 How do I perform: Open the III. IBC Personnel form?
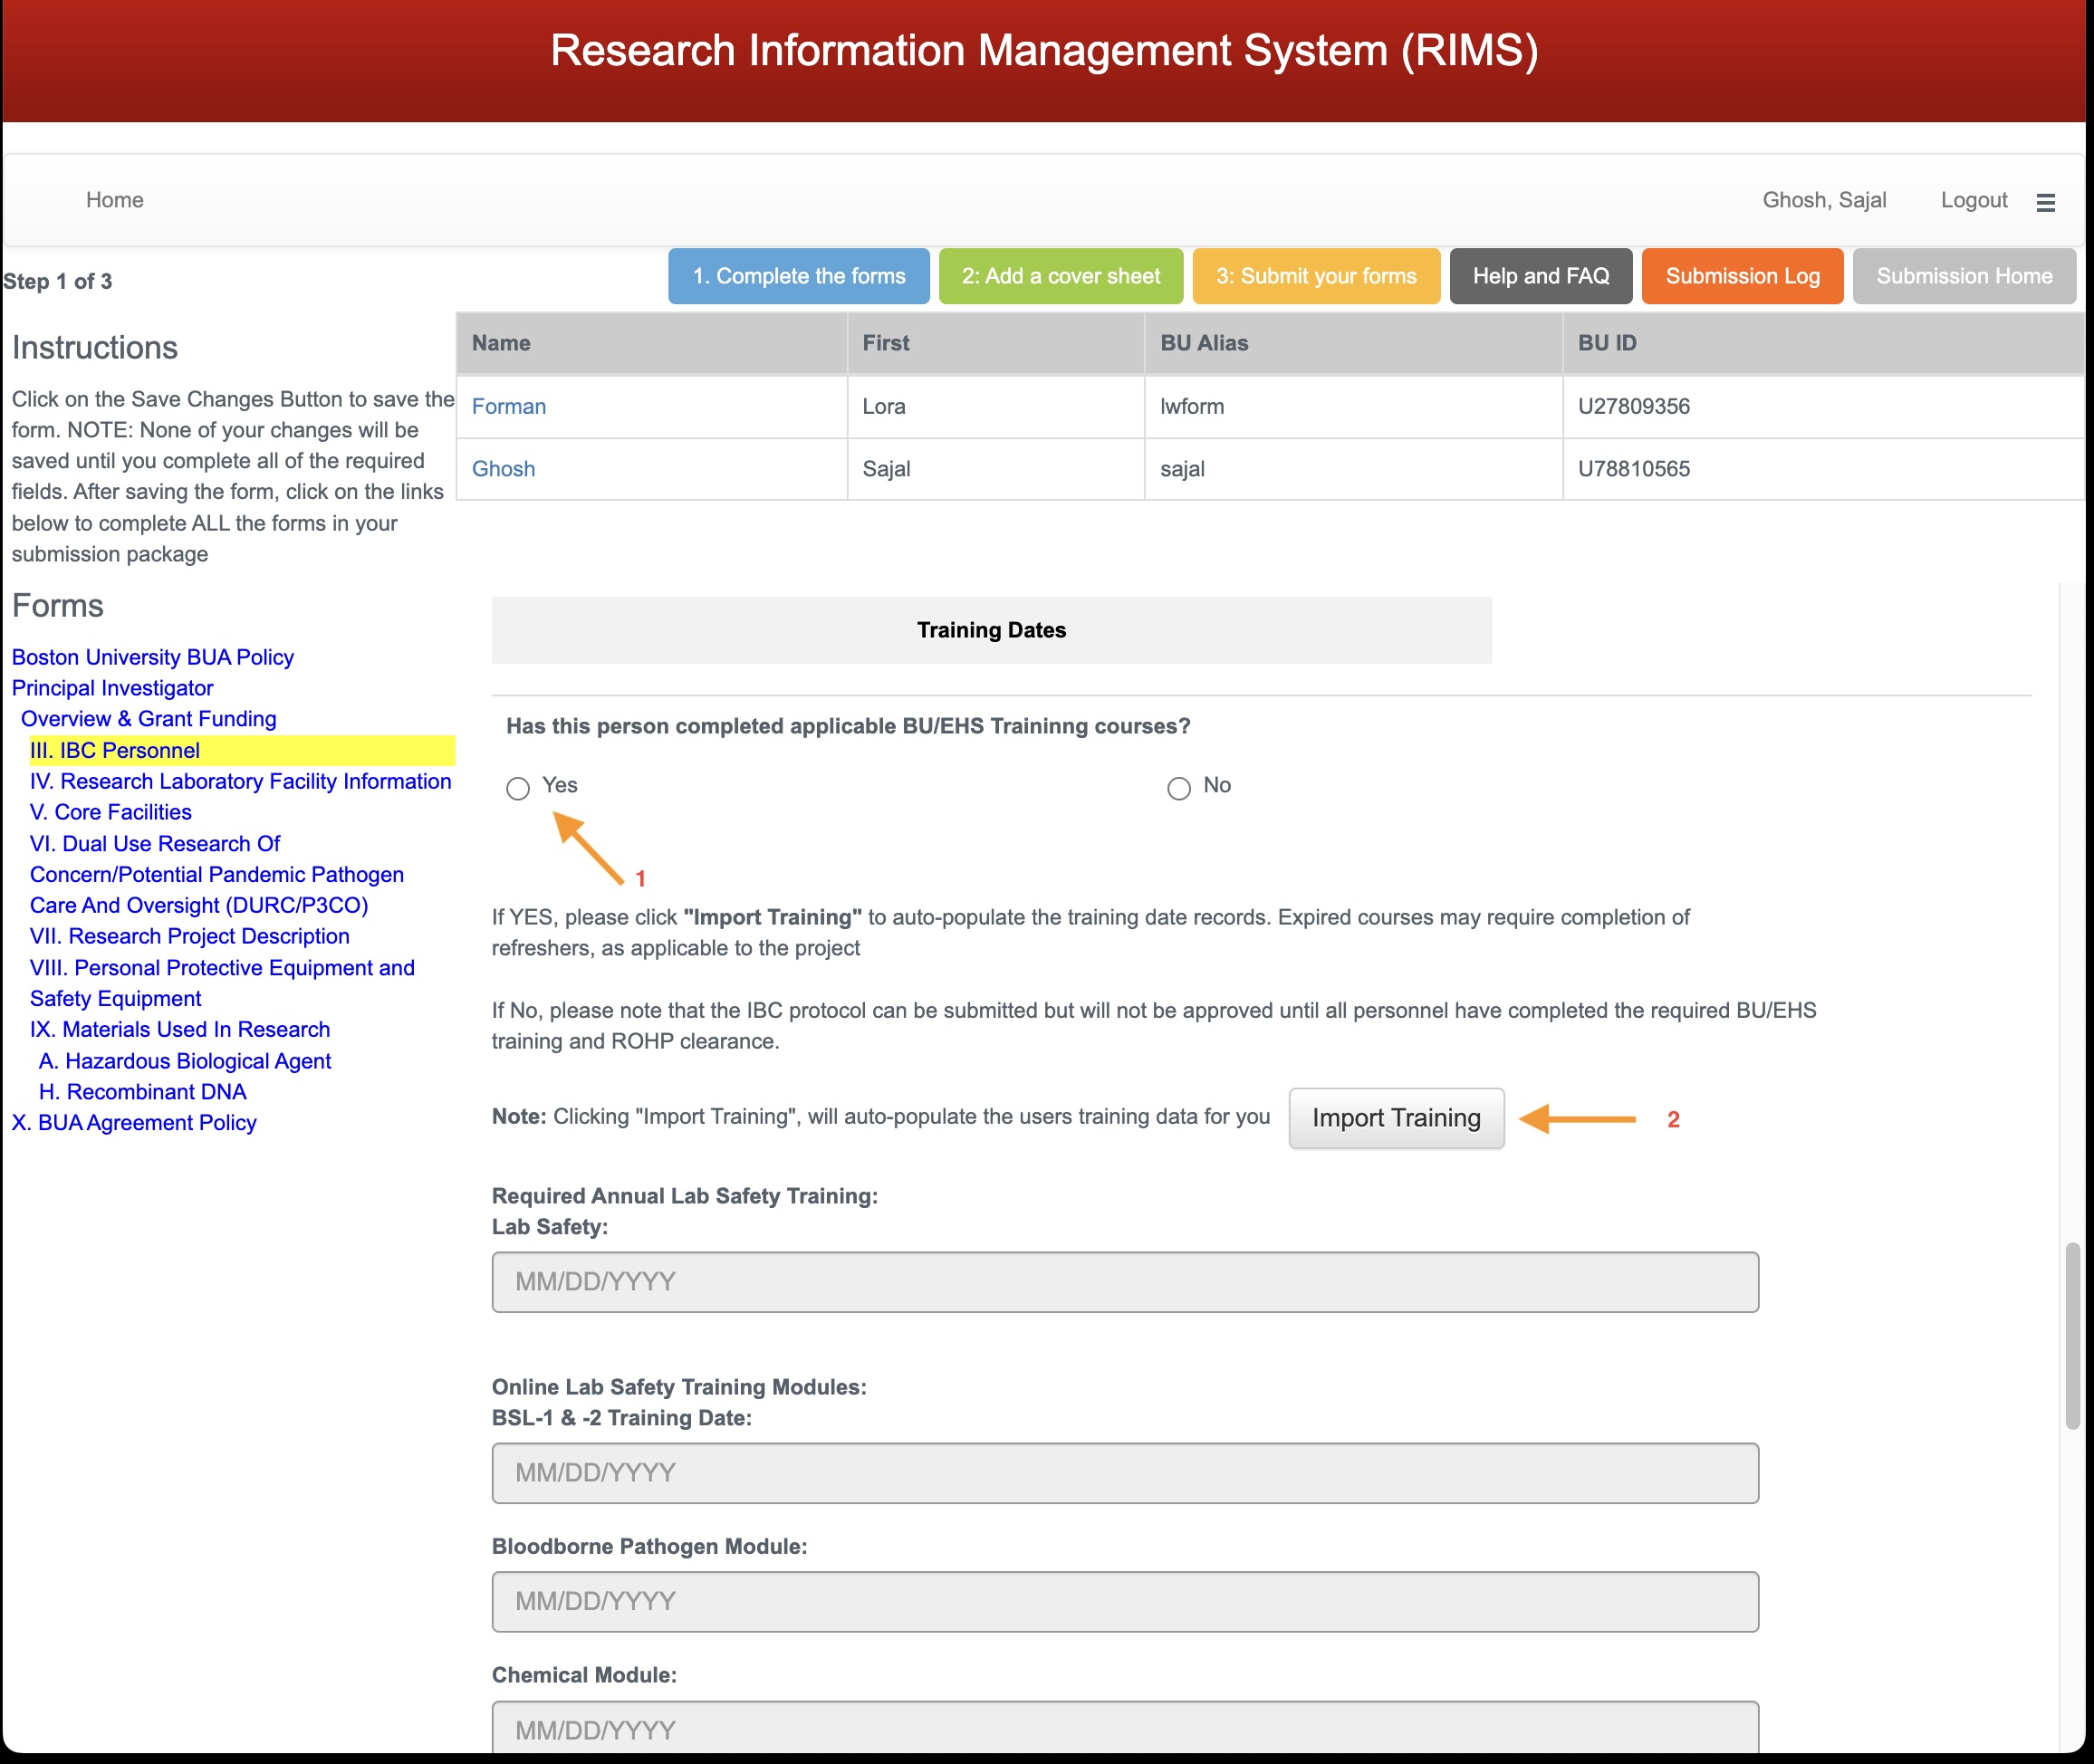tap(115, 750)
